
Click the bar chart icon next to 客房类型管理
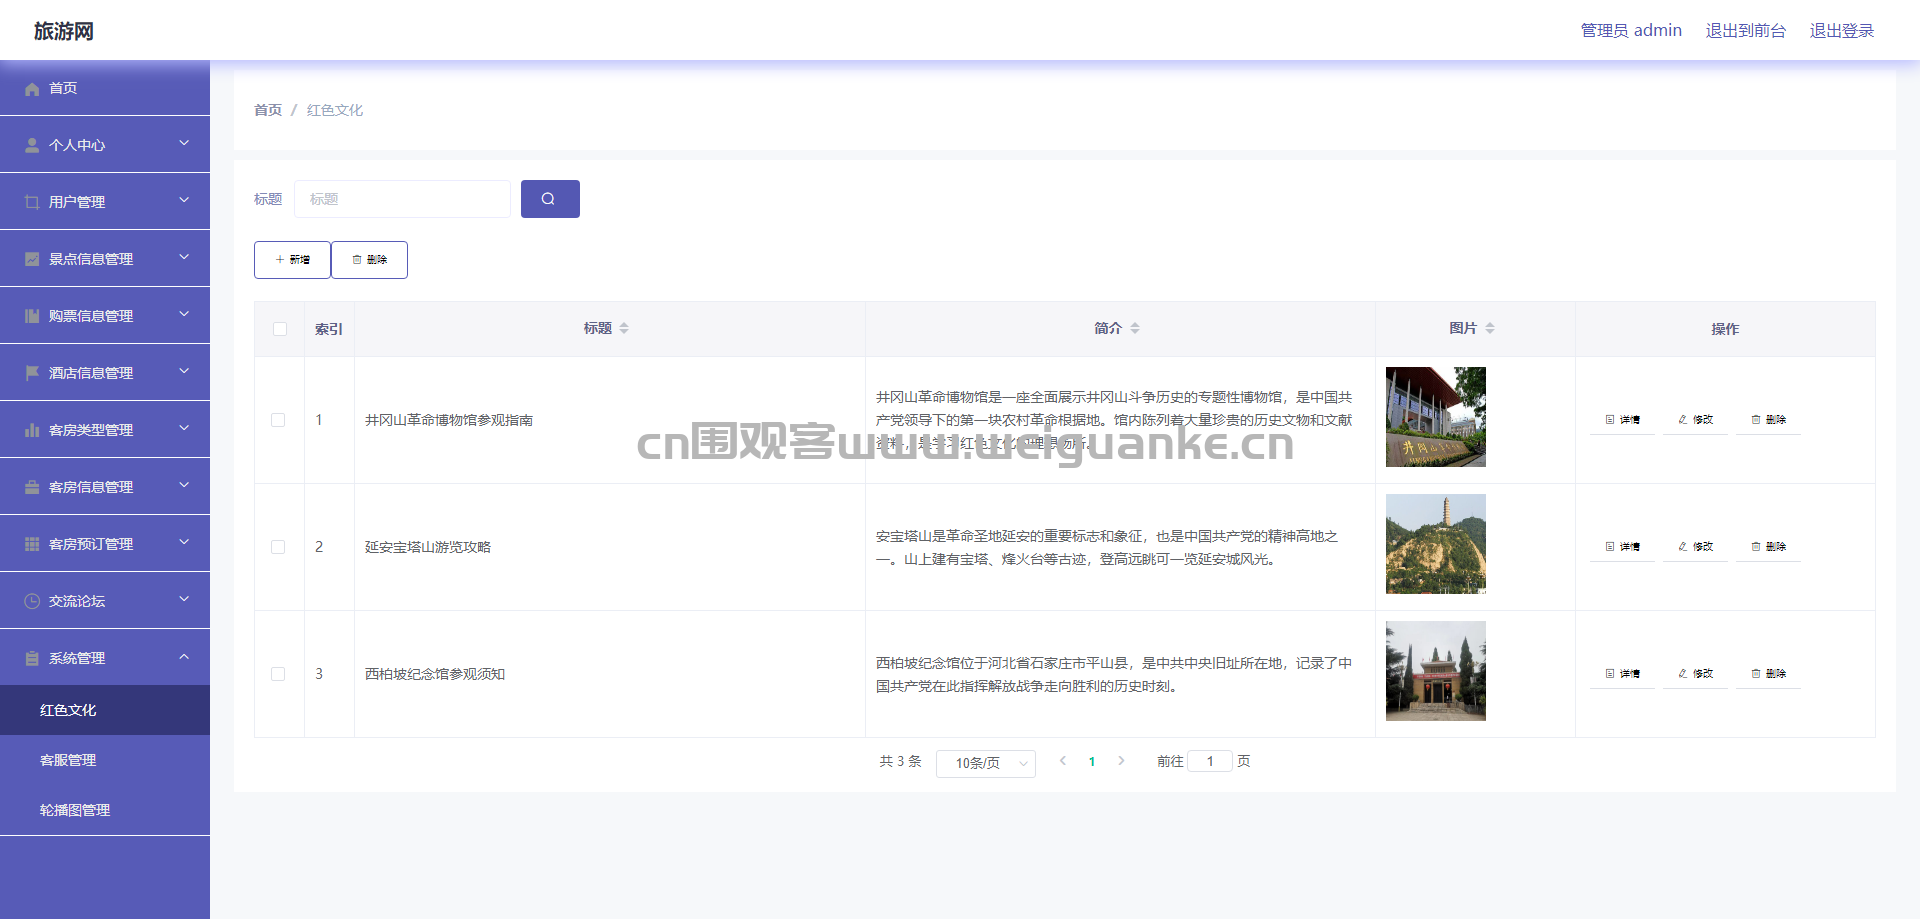32,431
